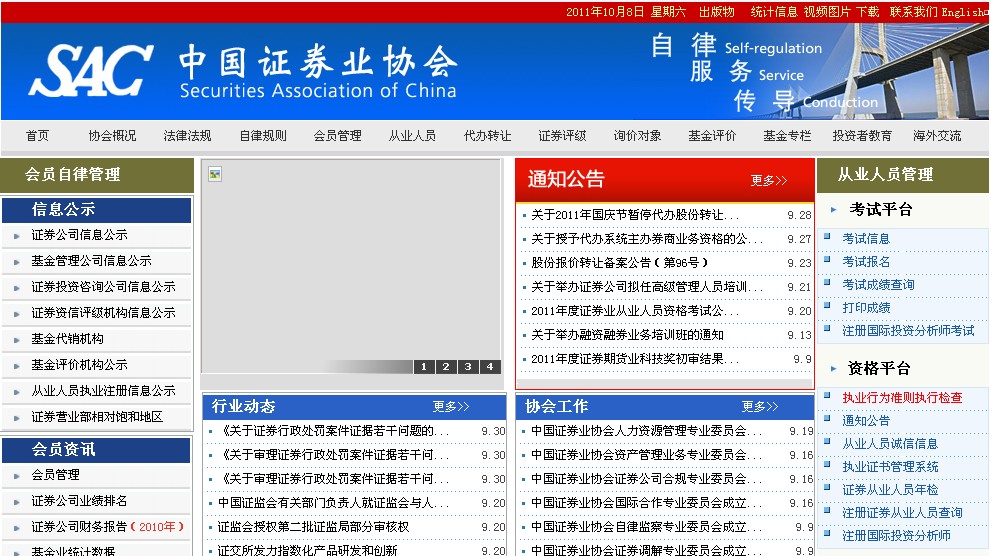Click the SAC logo in the header
This screenshot has width=991, height=556.
91,71
